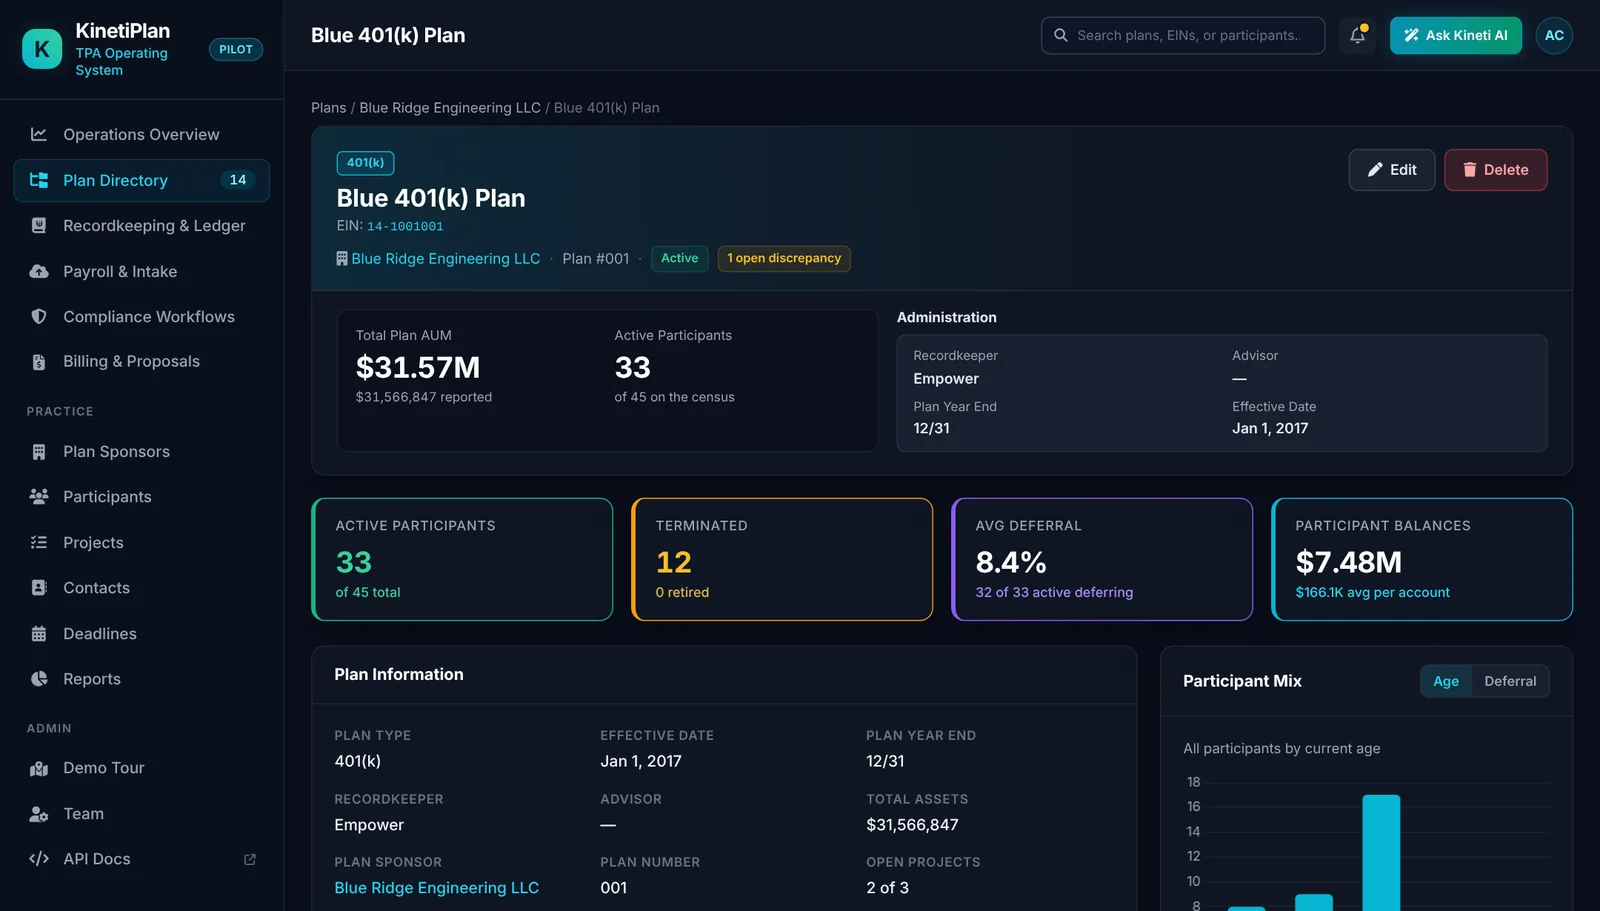This screenshot has height=911, width=1600.
Task: Click the KinetiPlan K logo
Action: coord(42,49)
